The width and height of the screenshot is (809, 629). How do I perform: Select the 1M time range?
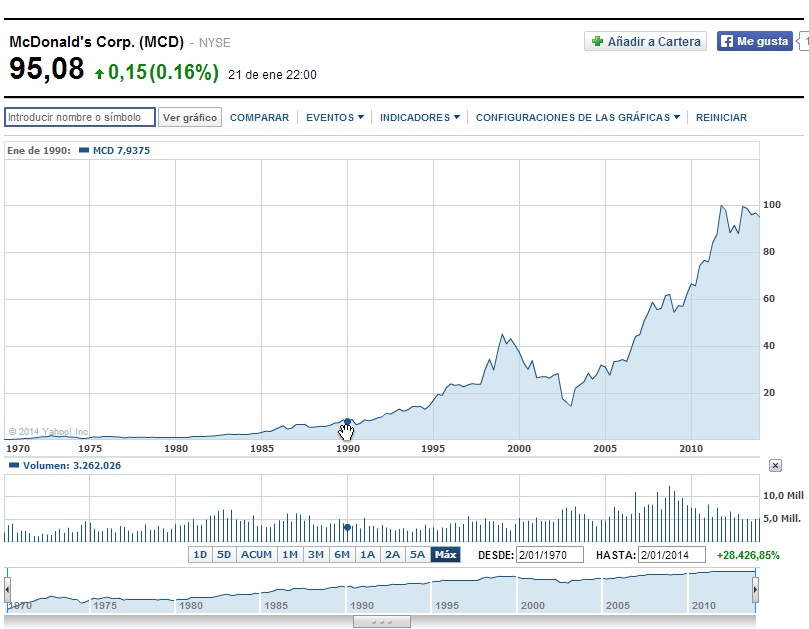(290, 555)
